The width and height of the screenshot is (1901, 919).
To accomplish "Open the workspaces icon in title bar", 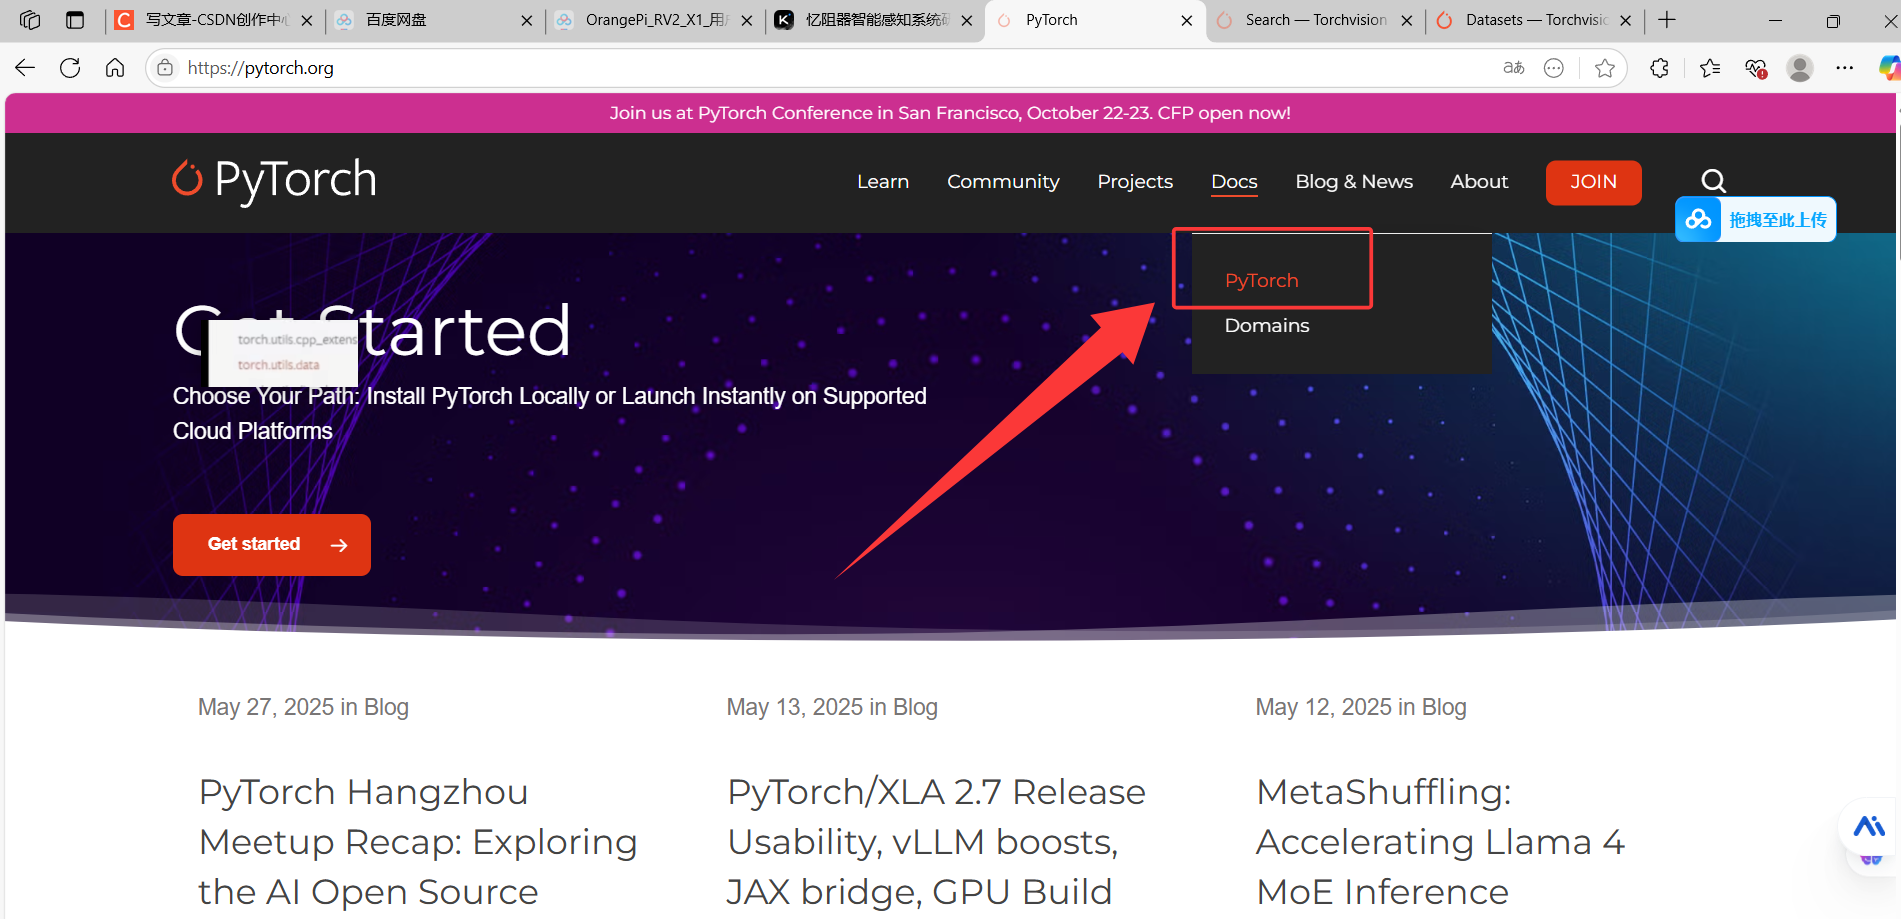I will [30, 20].
